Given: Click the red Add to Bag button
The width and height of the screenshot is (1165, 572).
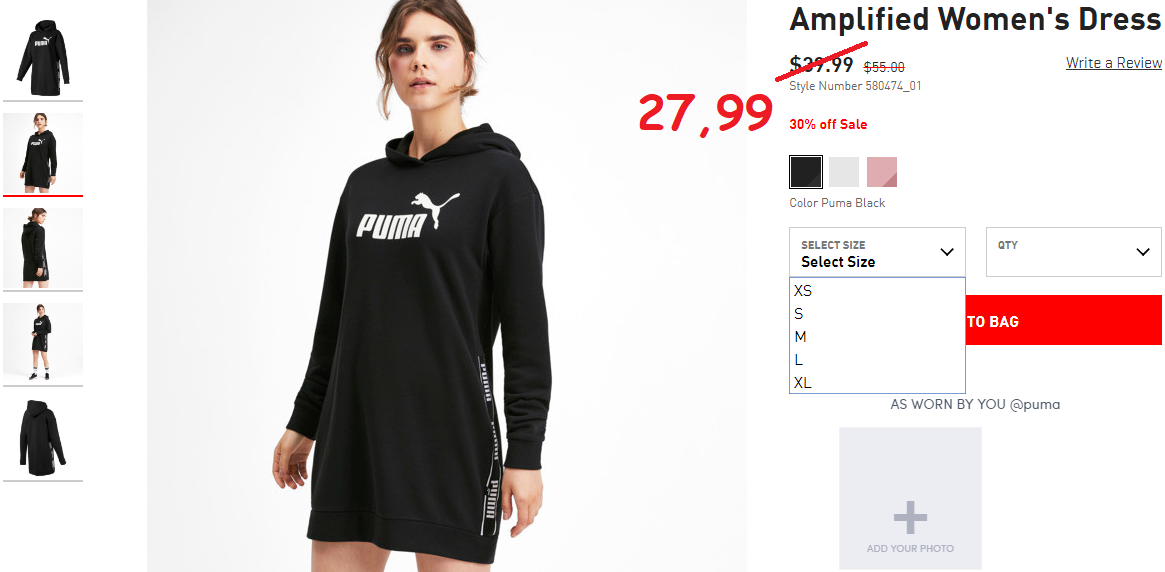Looking at the screenshot, I should [x=1063, y=320].
